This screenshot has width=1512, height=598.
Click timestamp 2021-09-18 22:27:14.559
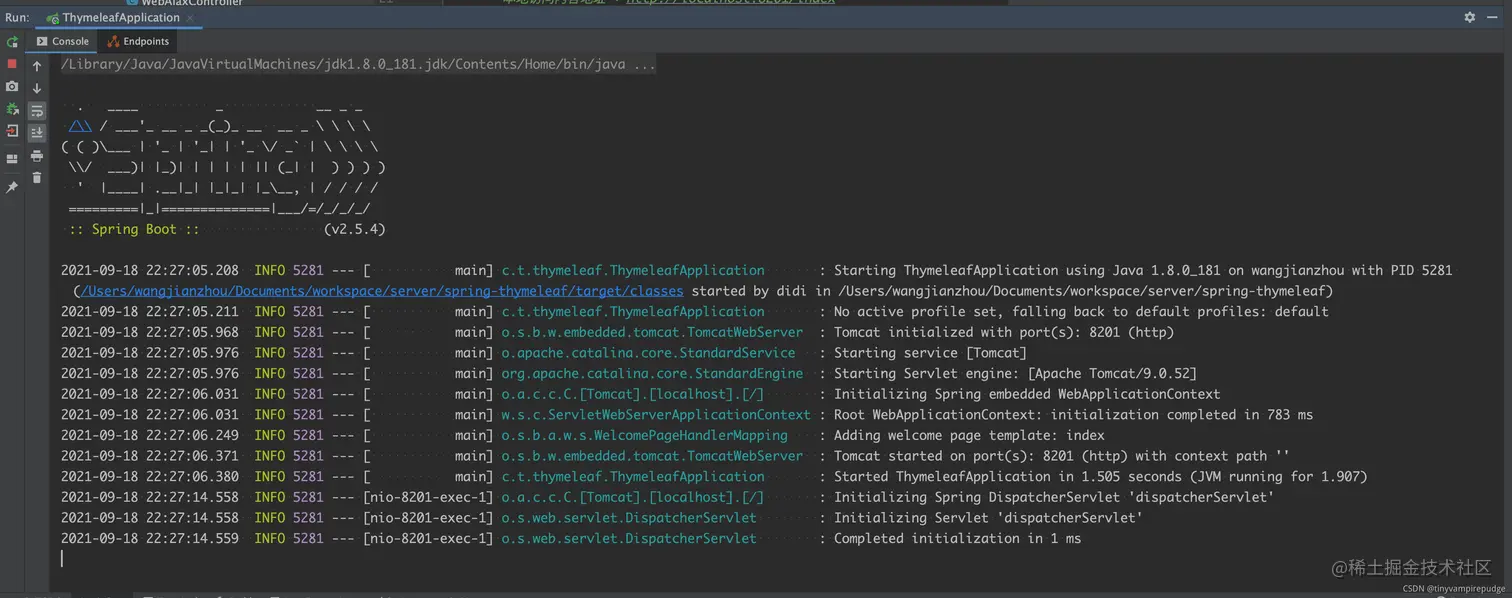point(150,538)
